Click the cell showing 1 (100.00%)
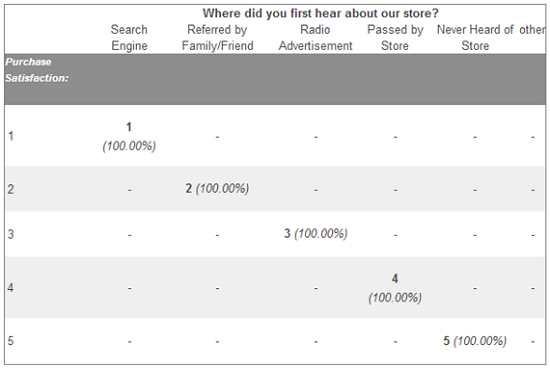 tap(129, 136)
